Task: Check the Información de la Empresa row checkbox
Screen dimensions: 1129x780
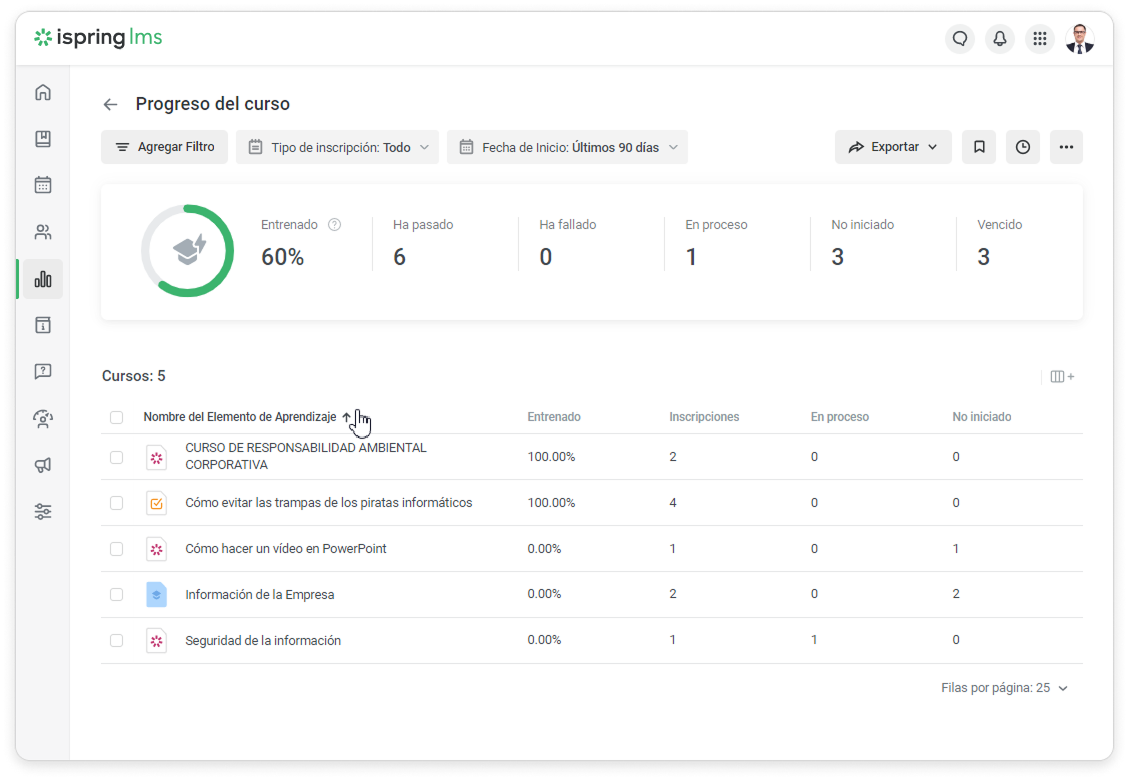Action: [x=117, y=595]
